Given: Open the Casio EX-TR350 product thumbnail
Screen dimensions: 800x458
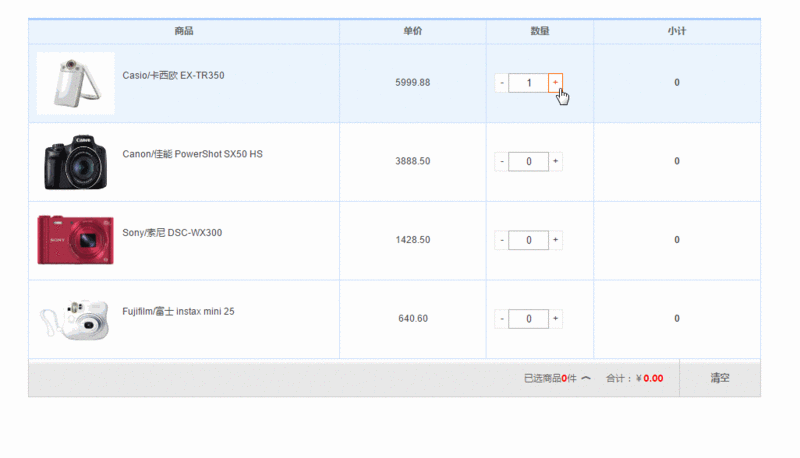Looking at the screenshot, I should pyautogui.click(x=76, y=83).
